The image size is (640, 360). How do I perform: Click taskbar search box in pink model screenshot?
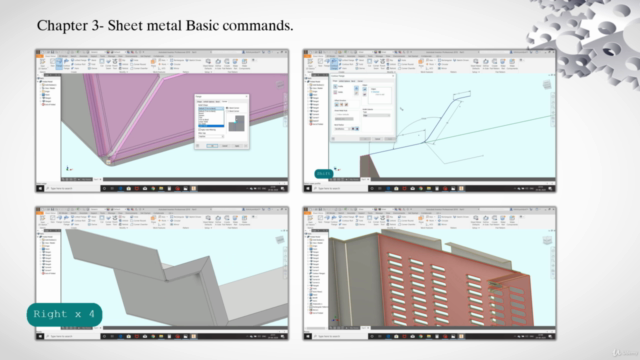(x=73, y=189)
